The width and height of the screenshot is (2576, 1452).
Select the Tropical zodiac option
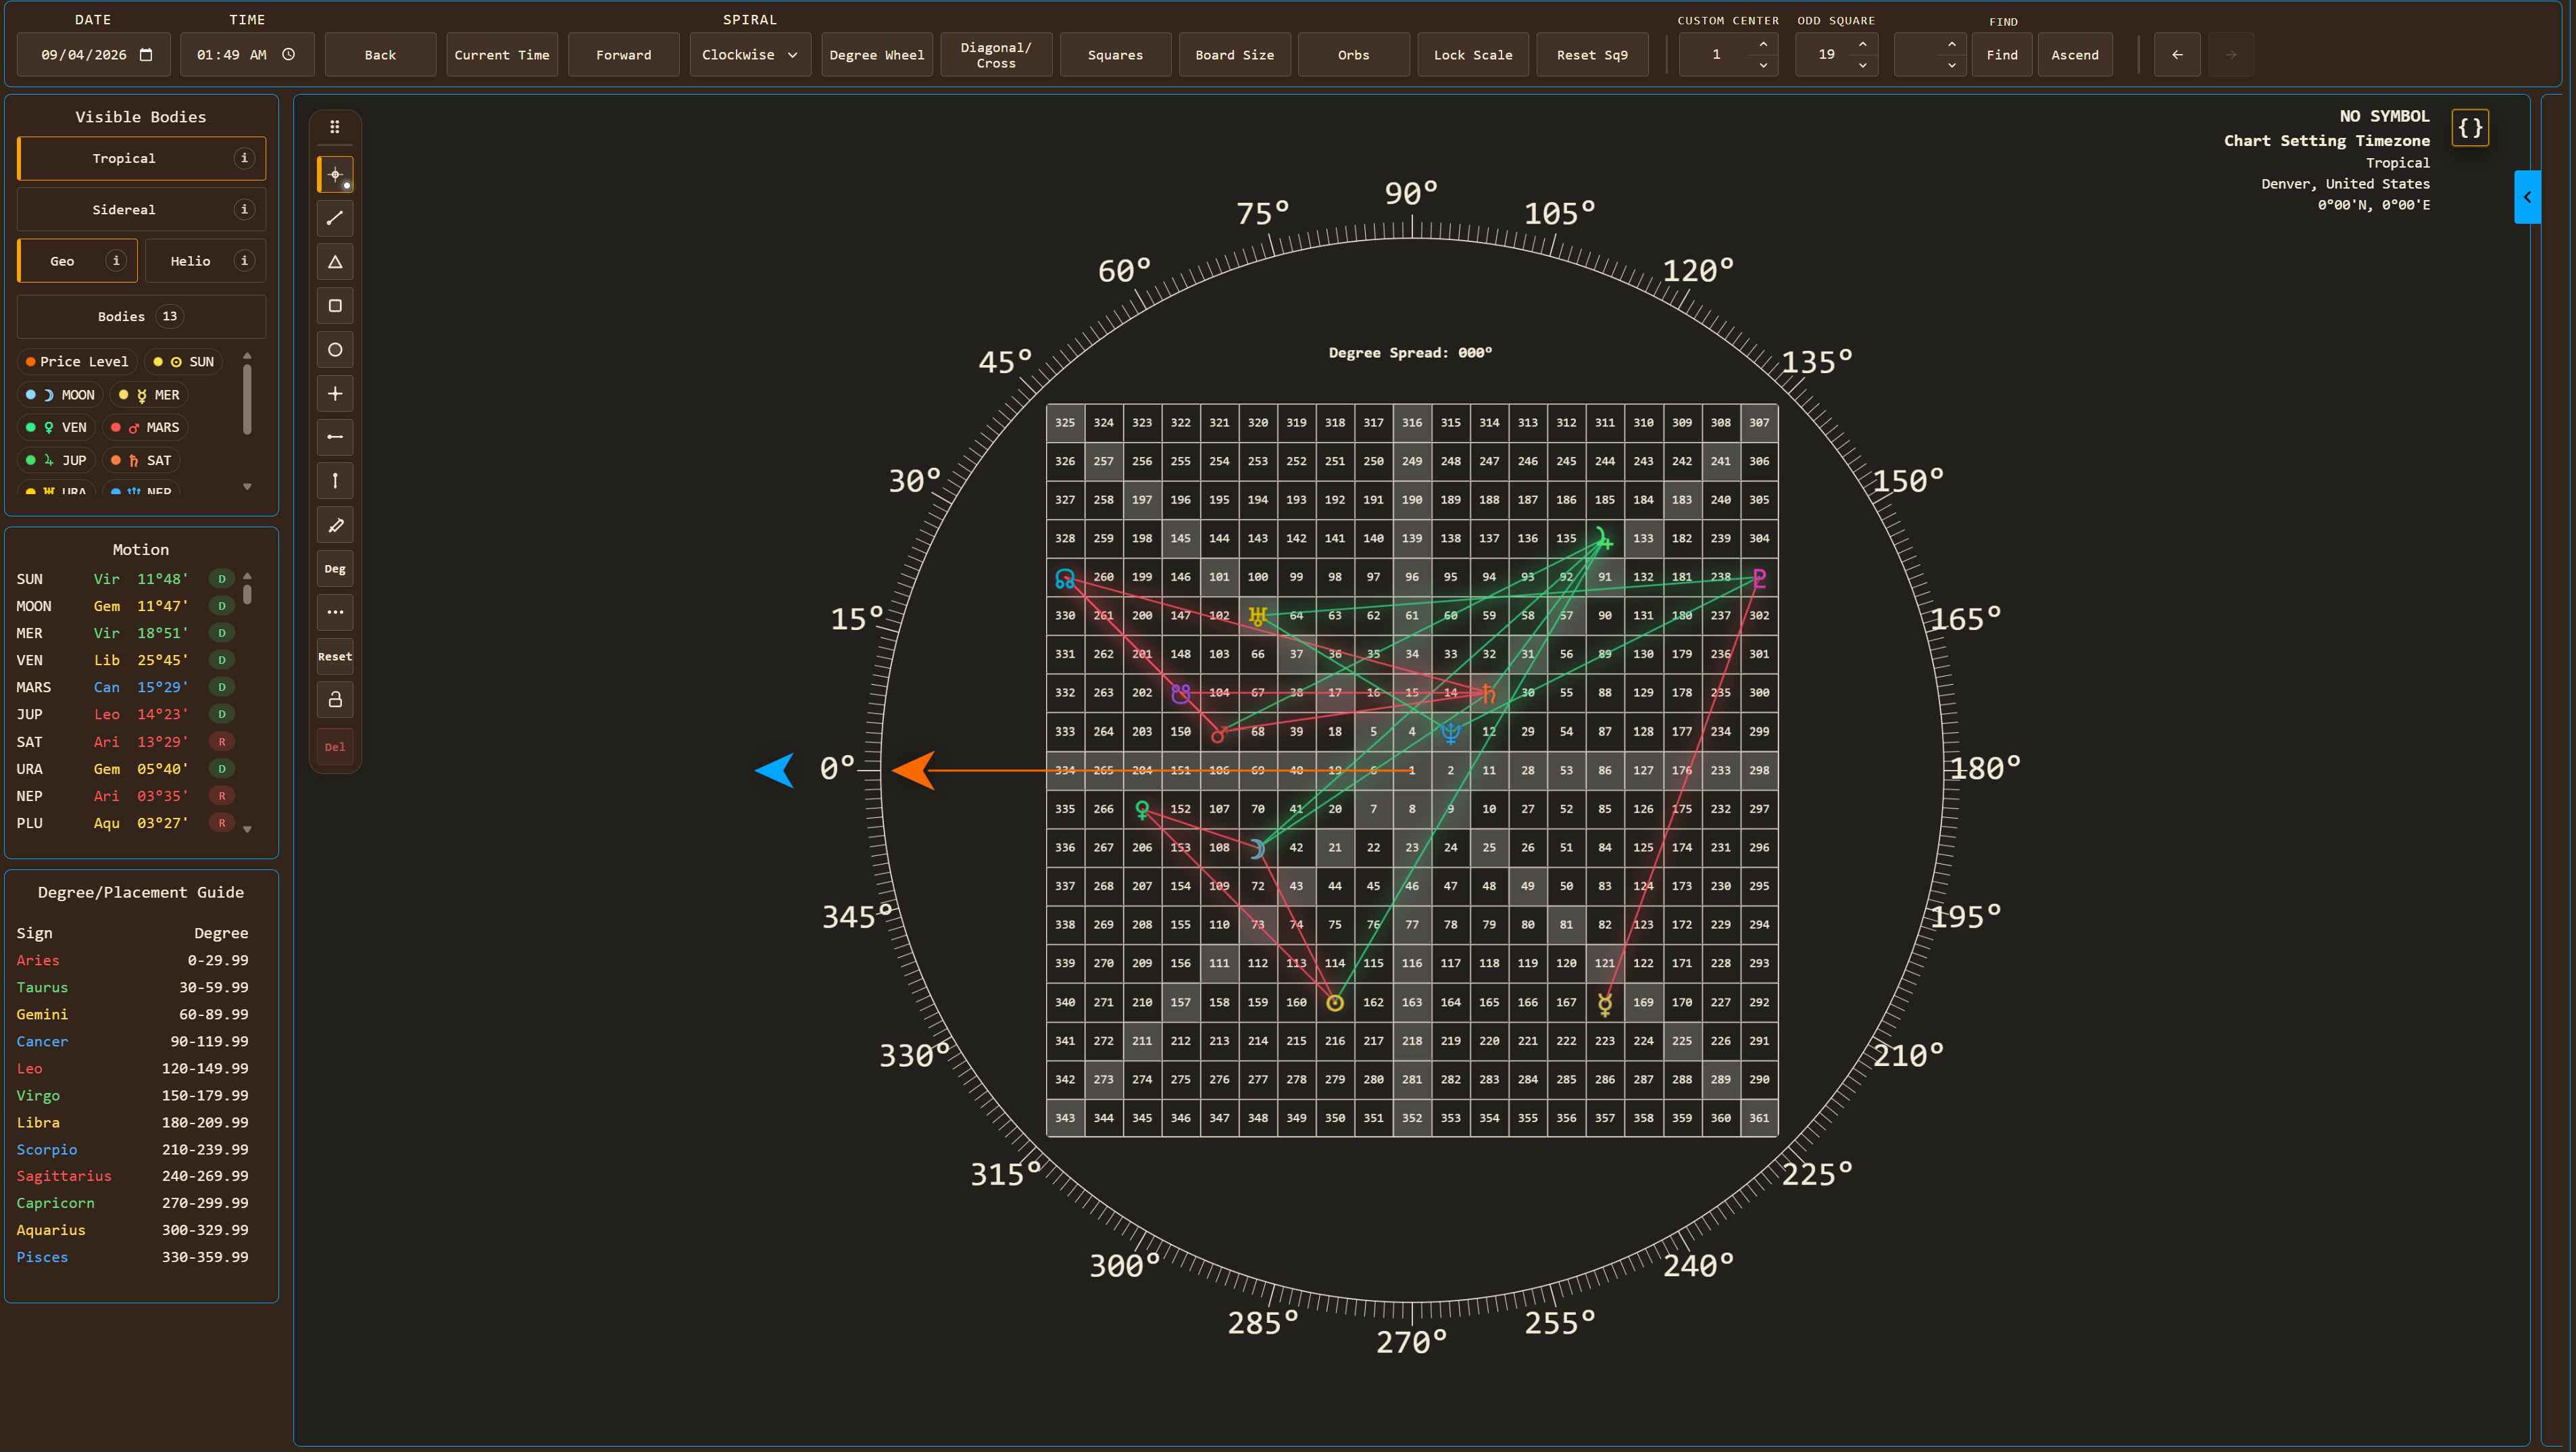[x=141, y=158]
